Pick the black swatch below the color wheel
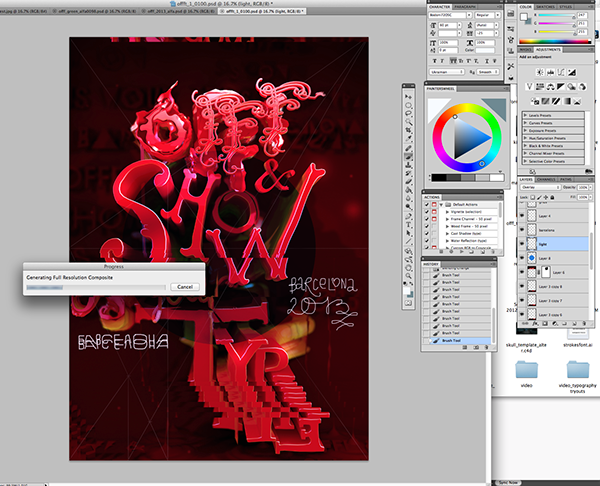 [439, 178]
